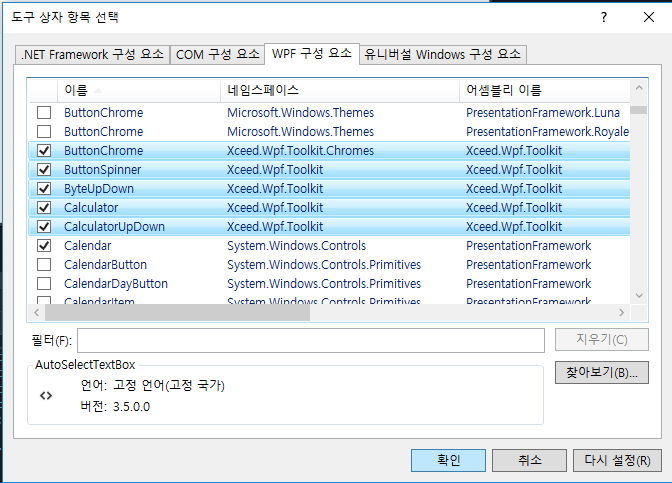This screenshot has height=483, width=672.
Task: Check ButtonChrome row for PresentationFramework.Luna
Action: [44, 113]
